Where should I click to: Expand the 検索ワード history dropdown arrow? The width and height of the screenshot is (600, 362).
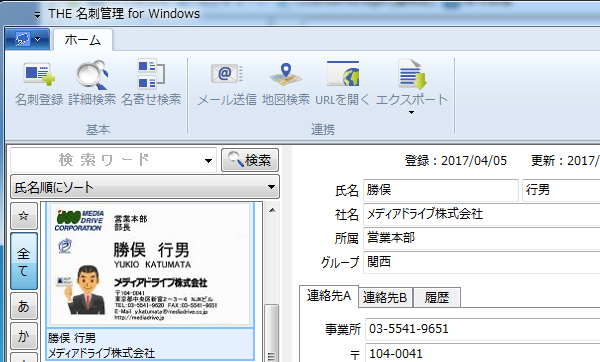tap(208, 160)
